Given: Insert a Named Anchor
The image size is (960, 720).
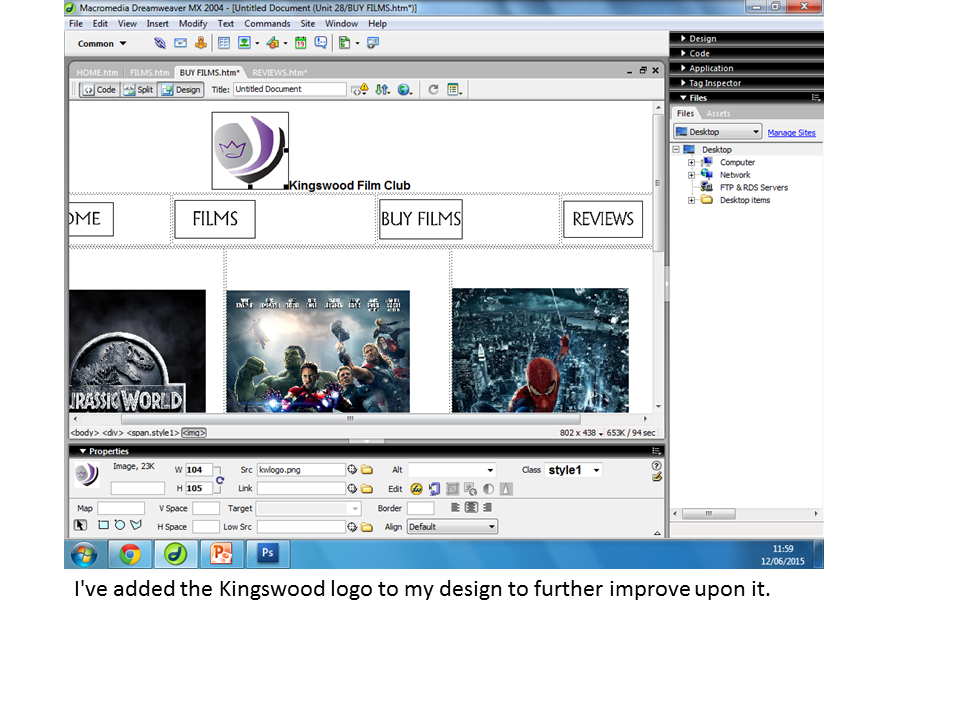Looking at the screenshot, I should click(200, 43).
